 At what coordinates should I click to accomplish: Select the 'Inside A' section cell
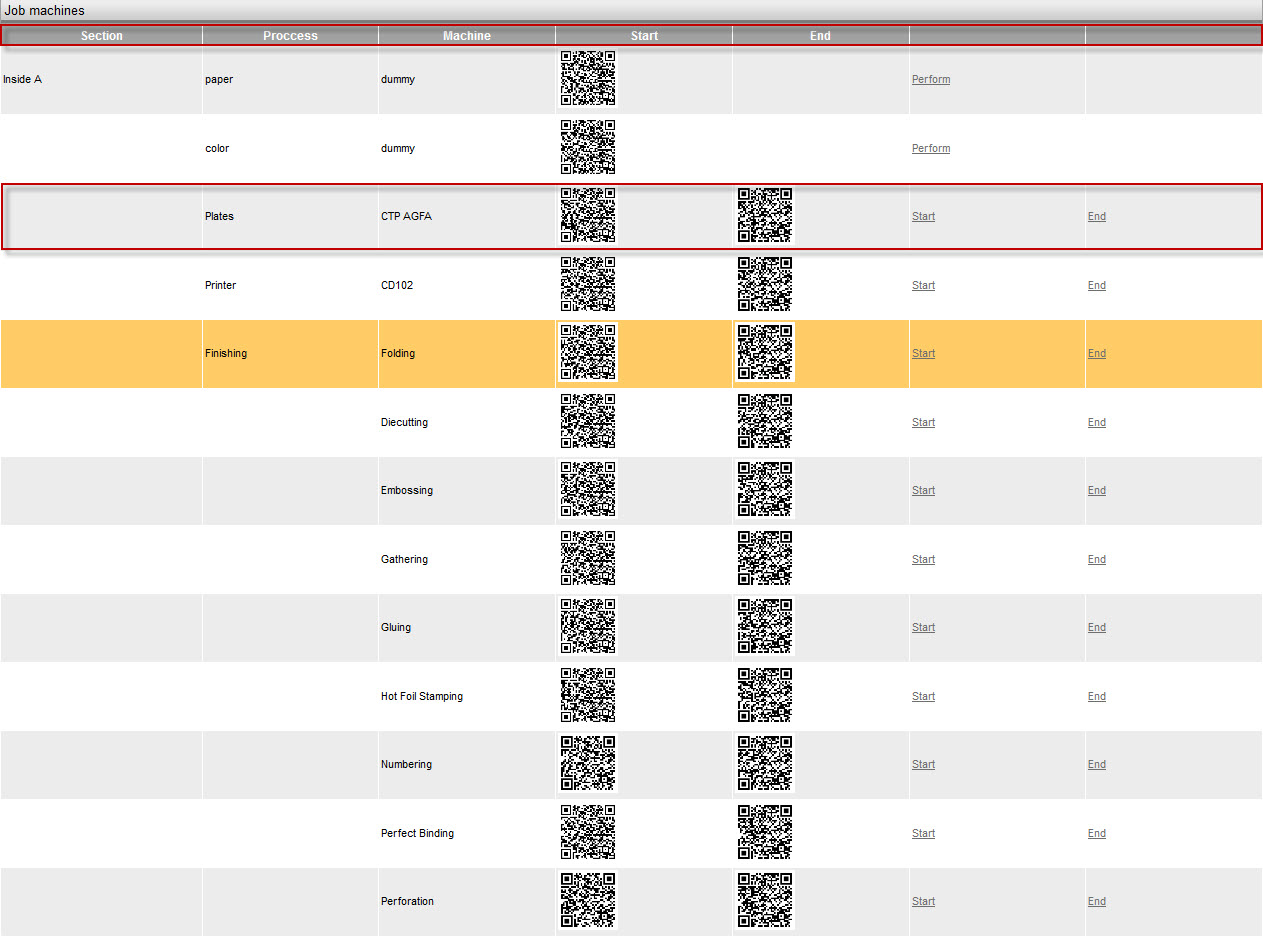pos(101,79)
